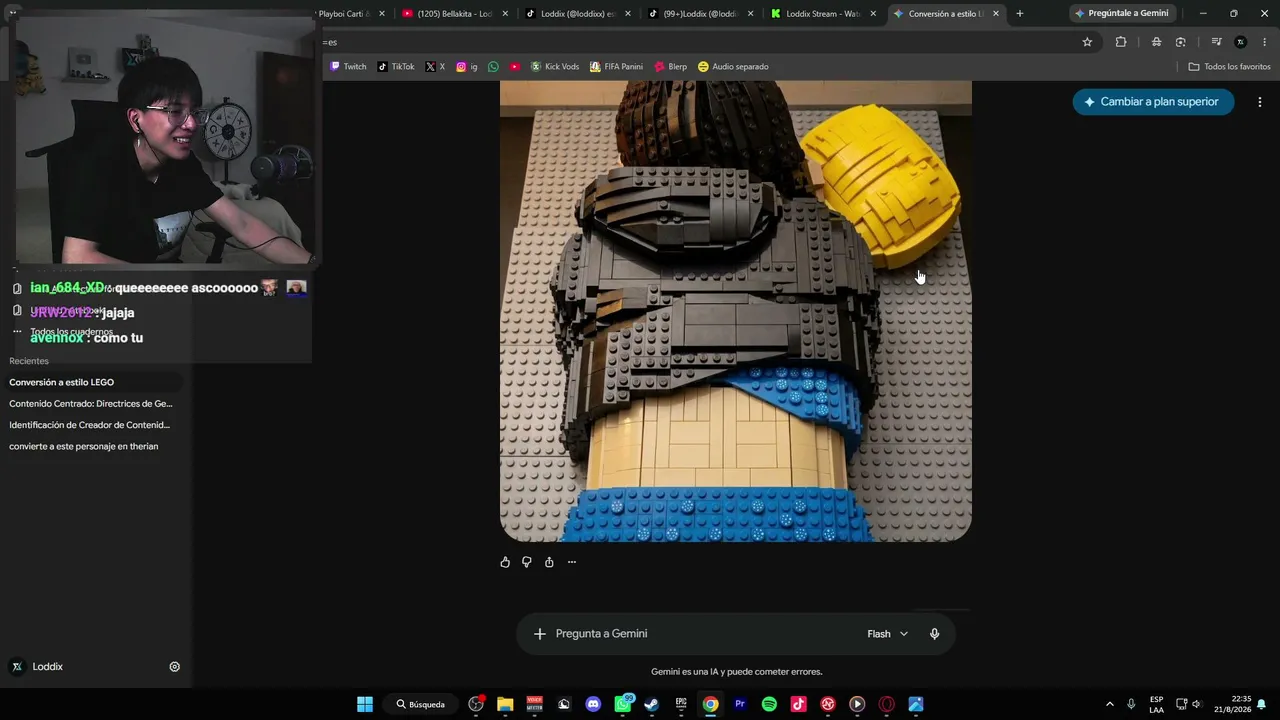Image resolution: width=1280 pixels, height=720 pixels.
Task: Open the Blerp bookmark
Action: click(x=670, y=67)
